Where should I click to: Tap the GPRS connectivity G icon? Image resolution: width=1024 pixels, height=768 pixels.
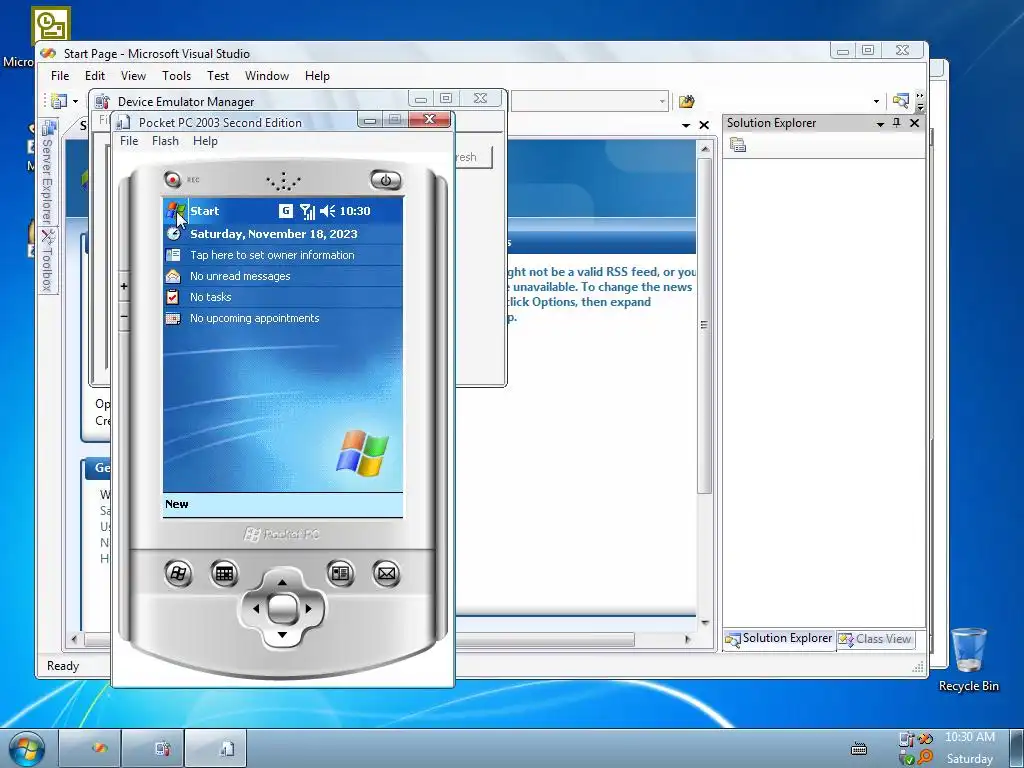click(x=285, y=210)
